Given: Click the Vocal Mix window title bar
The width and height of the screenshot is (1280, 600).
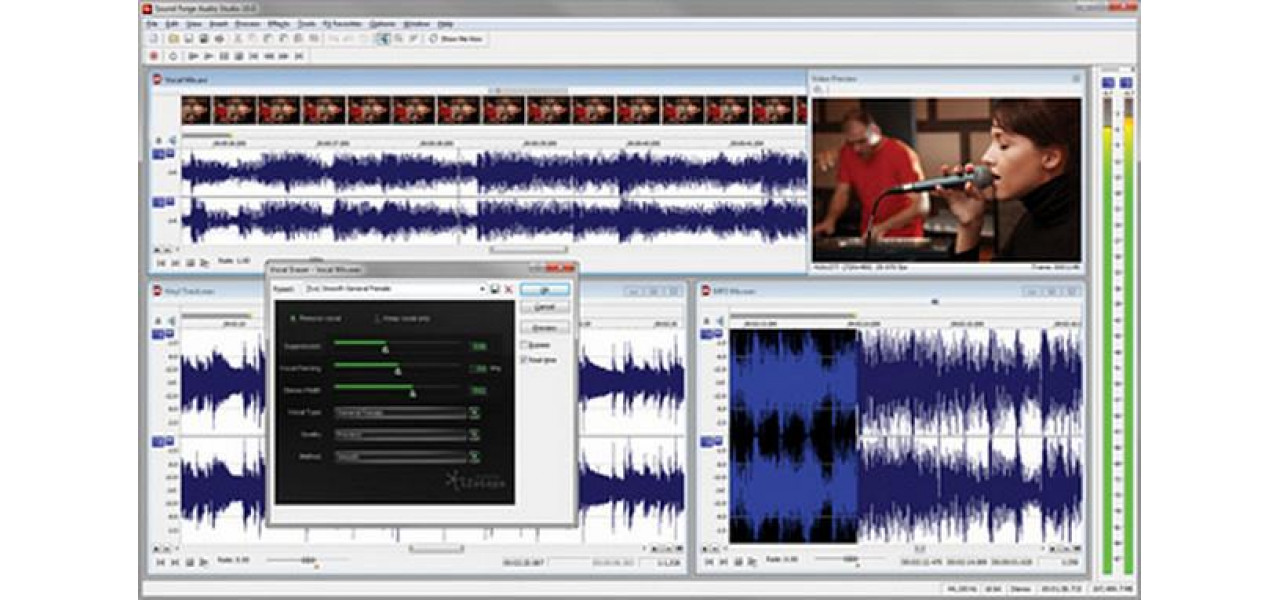Looking at the screenshot, I should 476,78.
